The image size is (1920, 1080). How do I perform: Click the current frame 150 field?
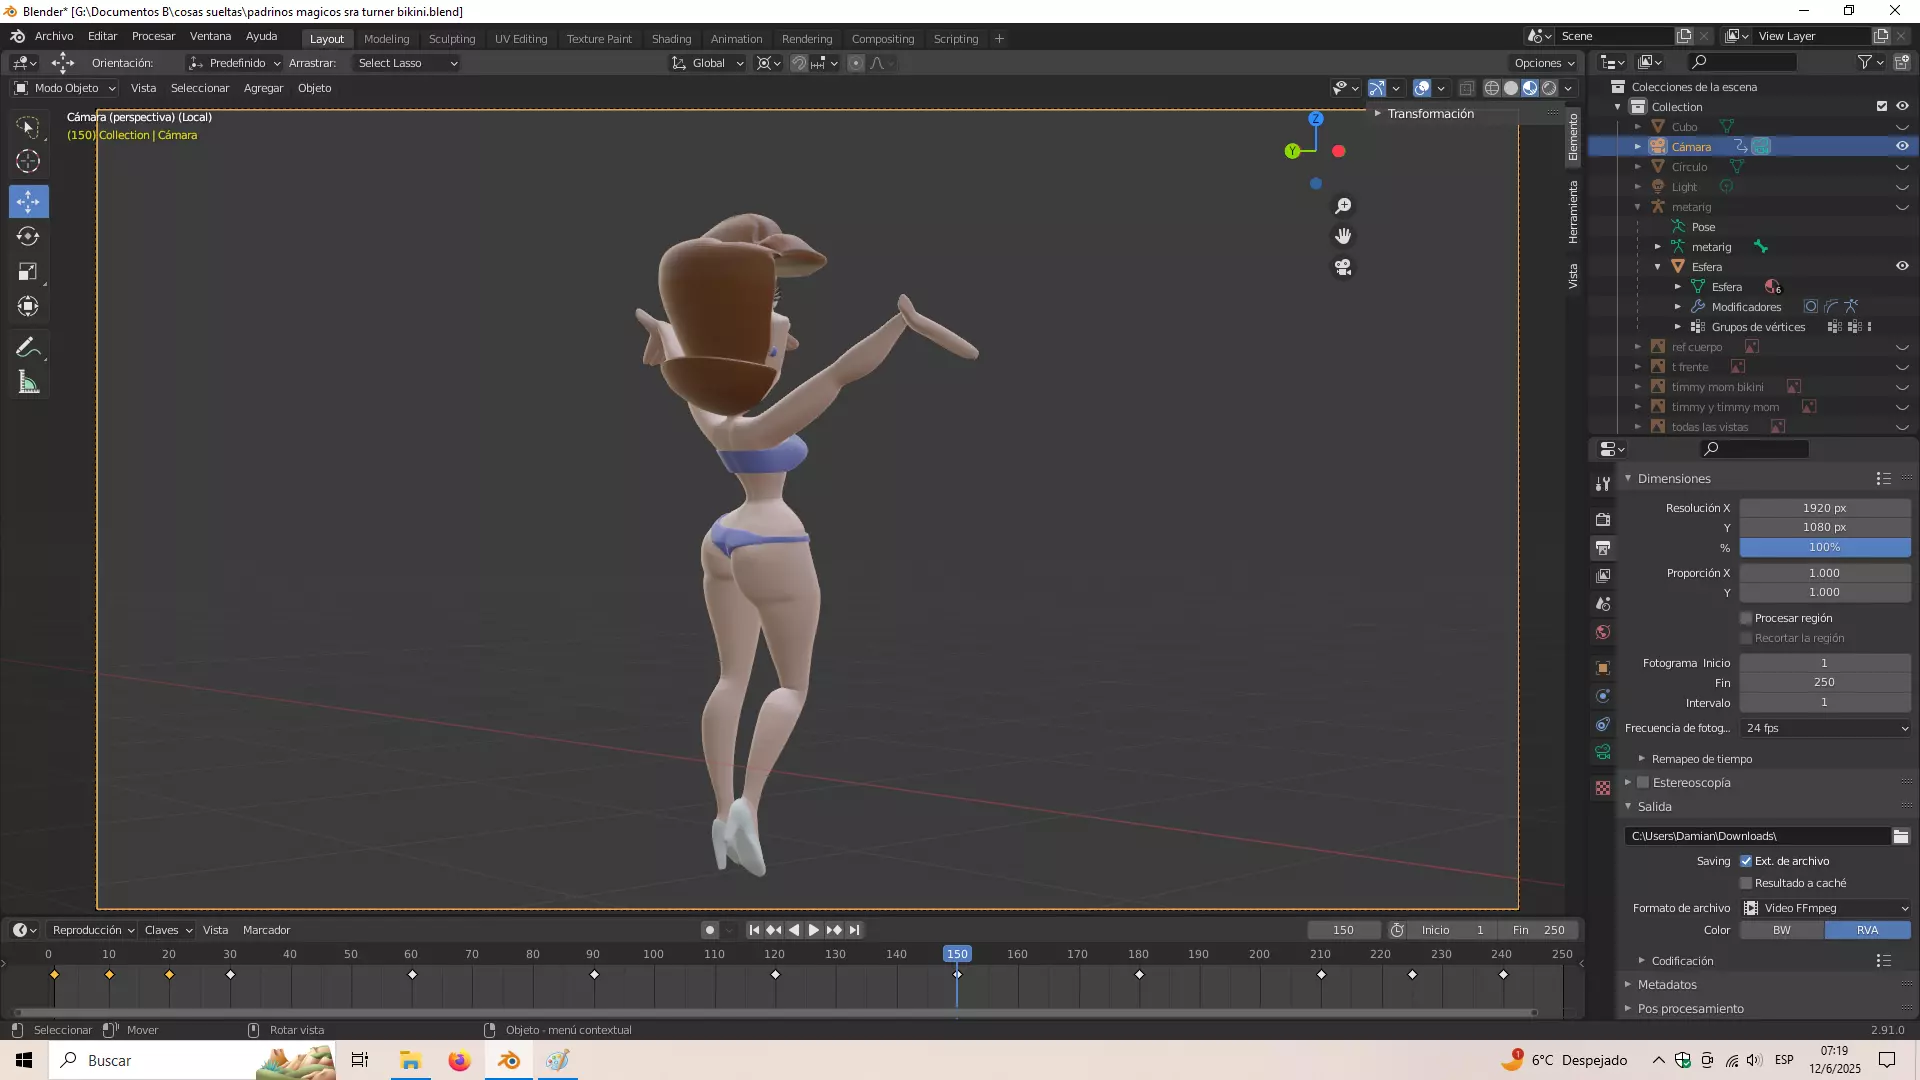pos(1343,930)
